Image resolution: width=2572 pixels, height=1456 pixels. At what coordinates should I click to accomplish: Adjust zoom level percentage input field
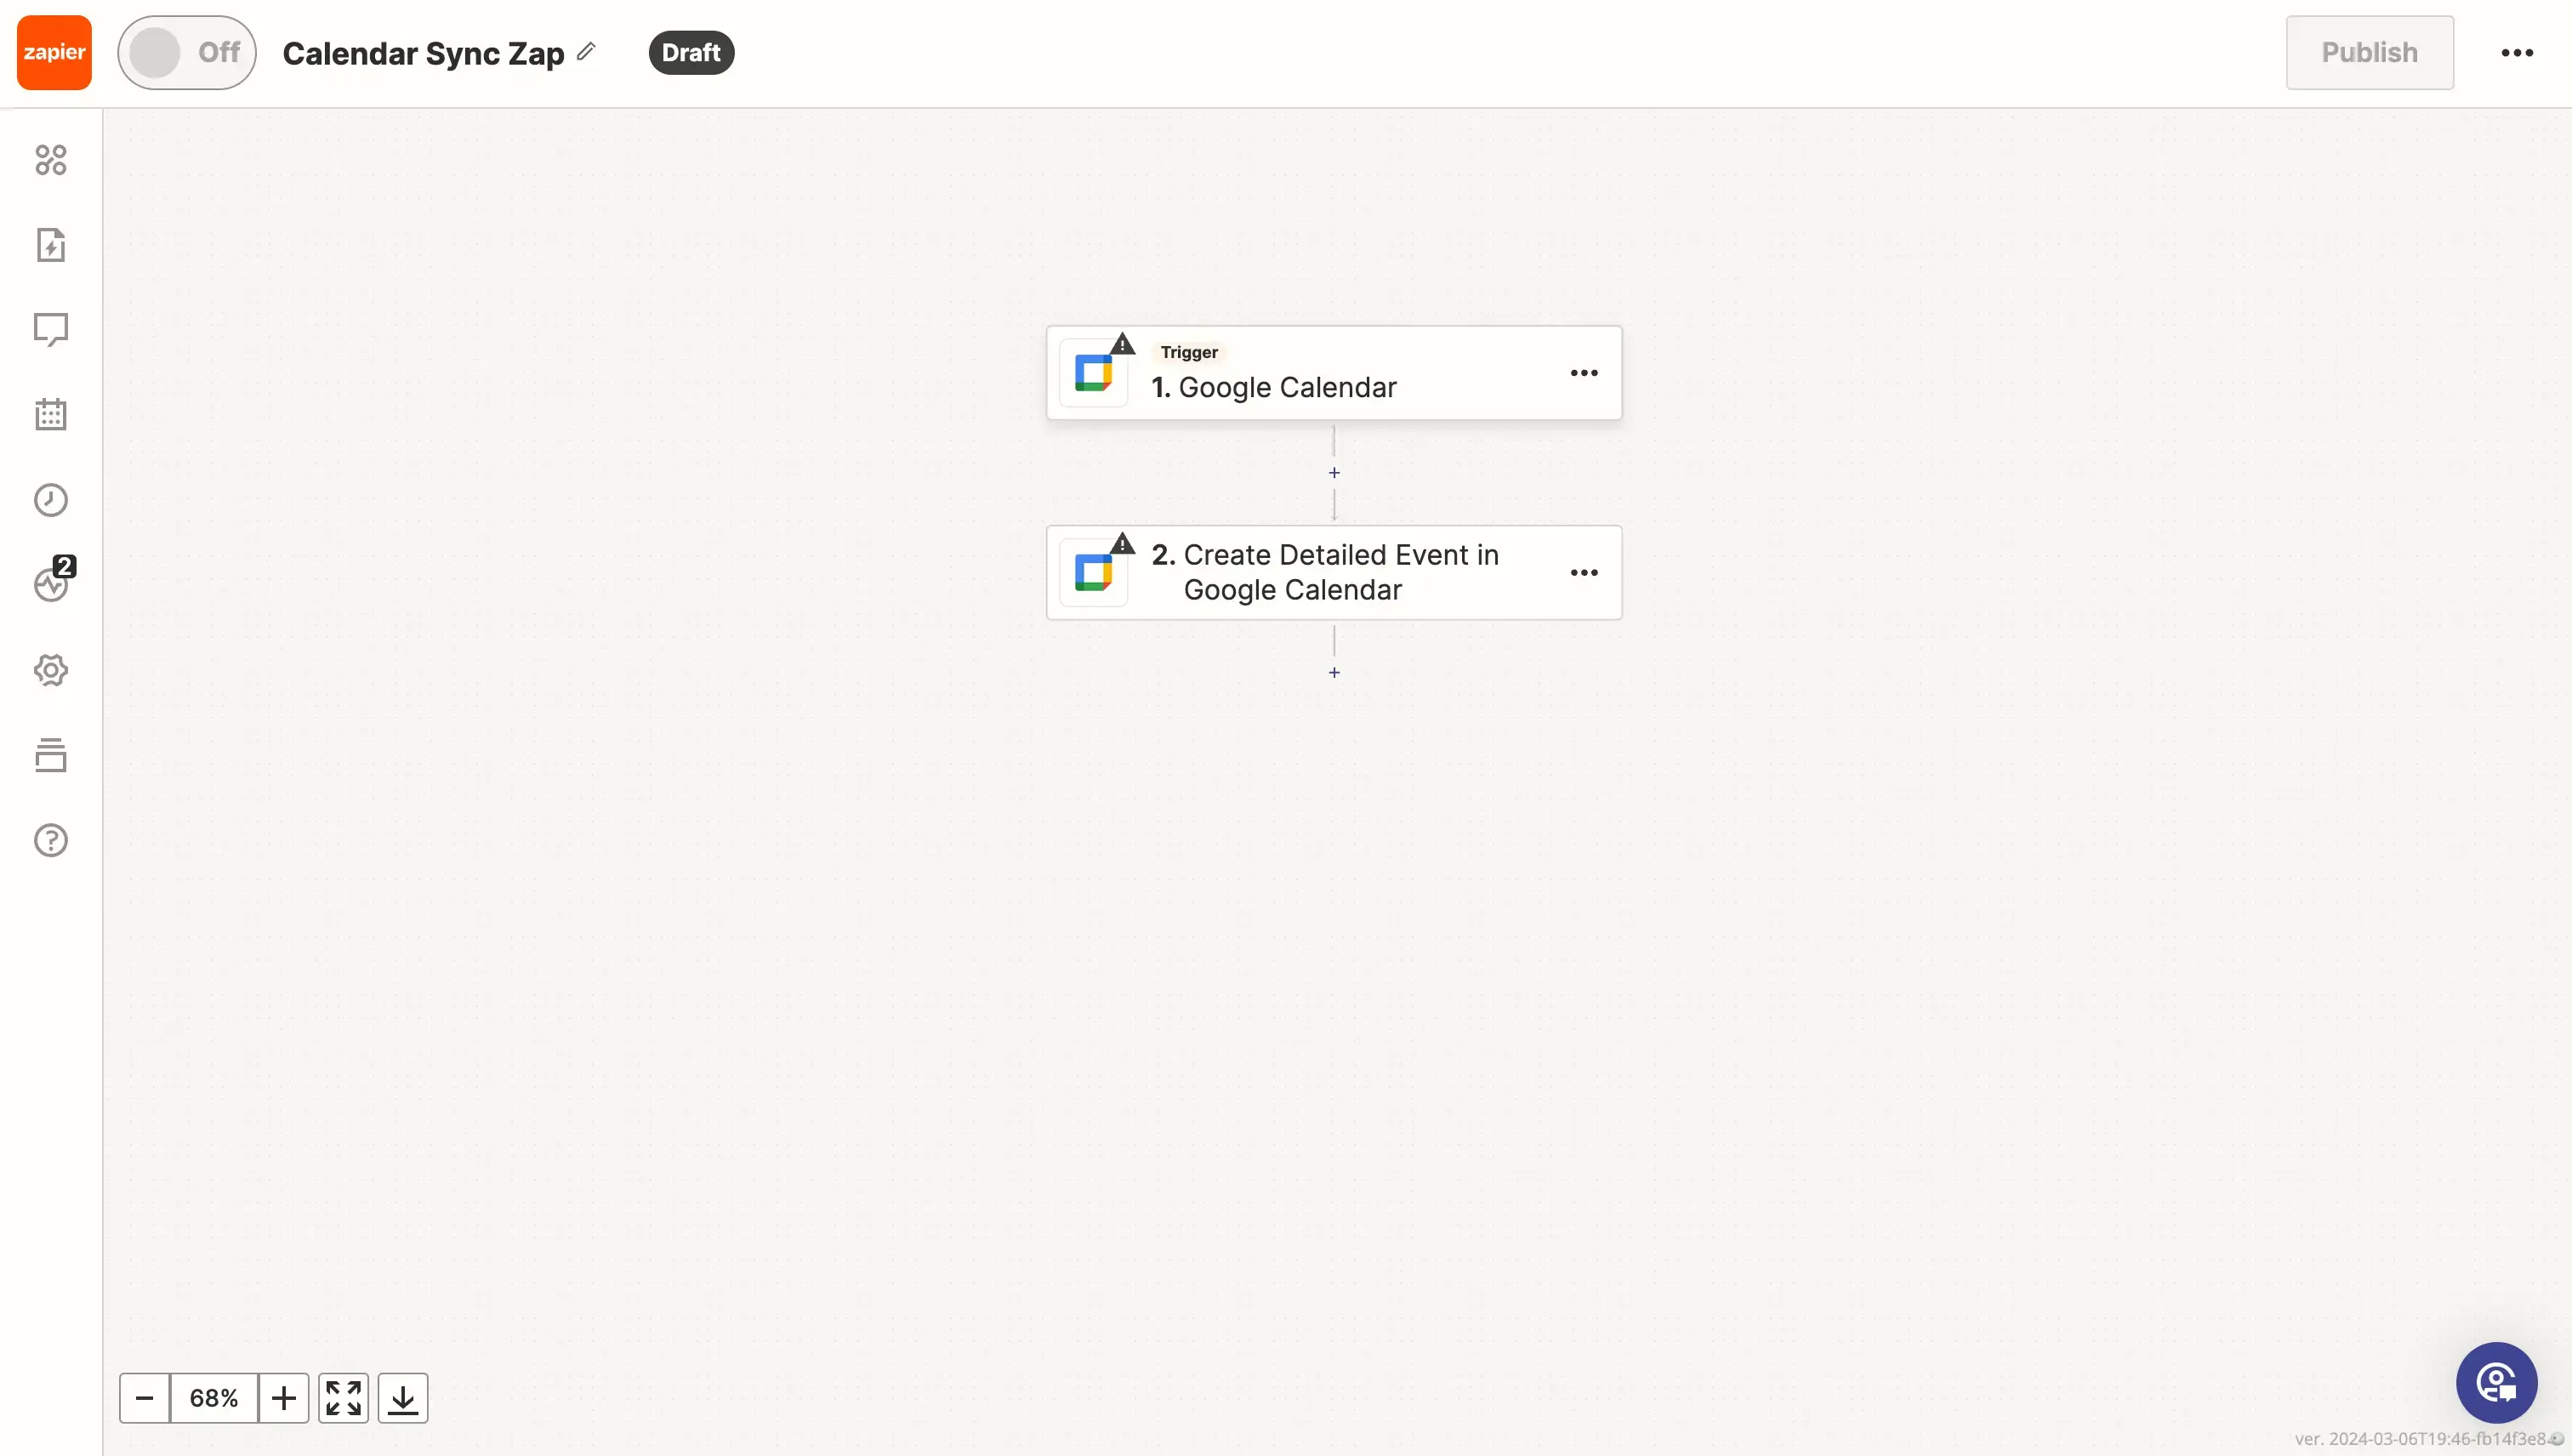(213, 1397)
